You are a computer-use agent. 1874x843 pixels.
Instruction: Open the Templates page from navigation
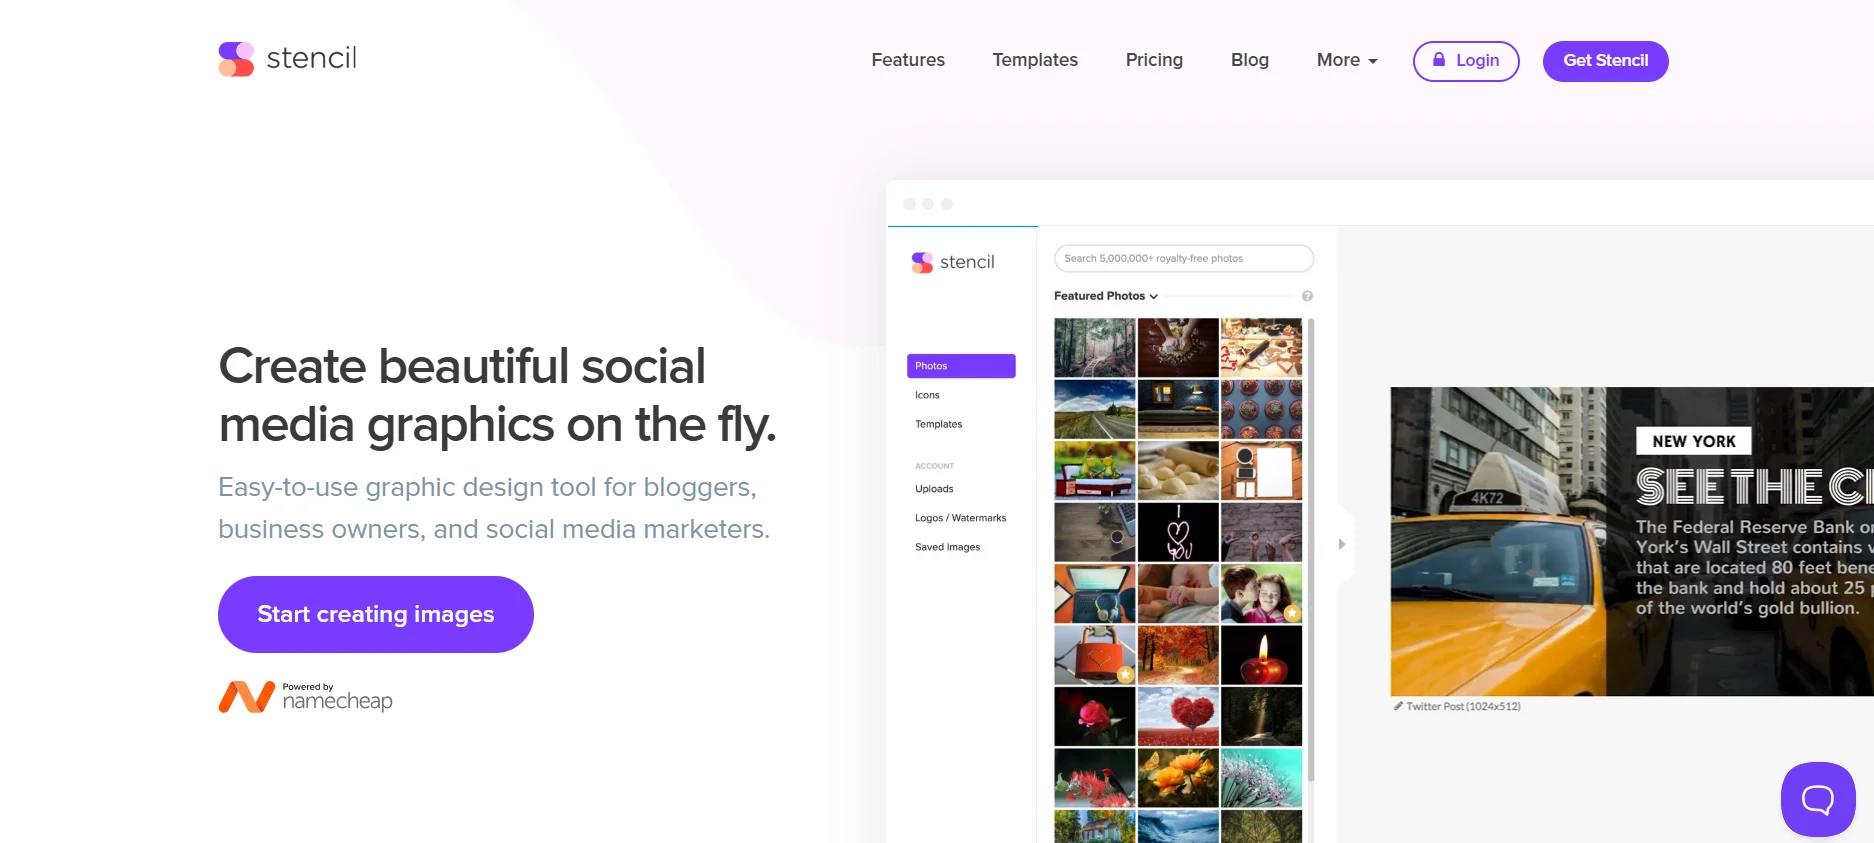1035,60
